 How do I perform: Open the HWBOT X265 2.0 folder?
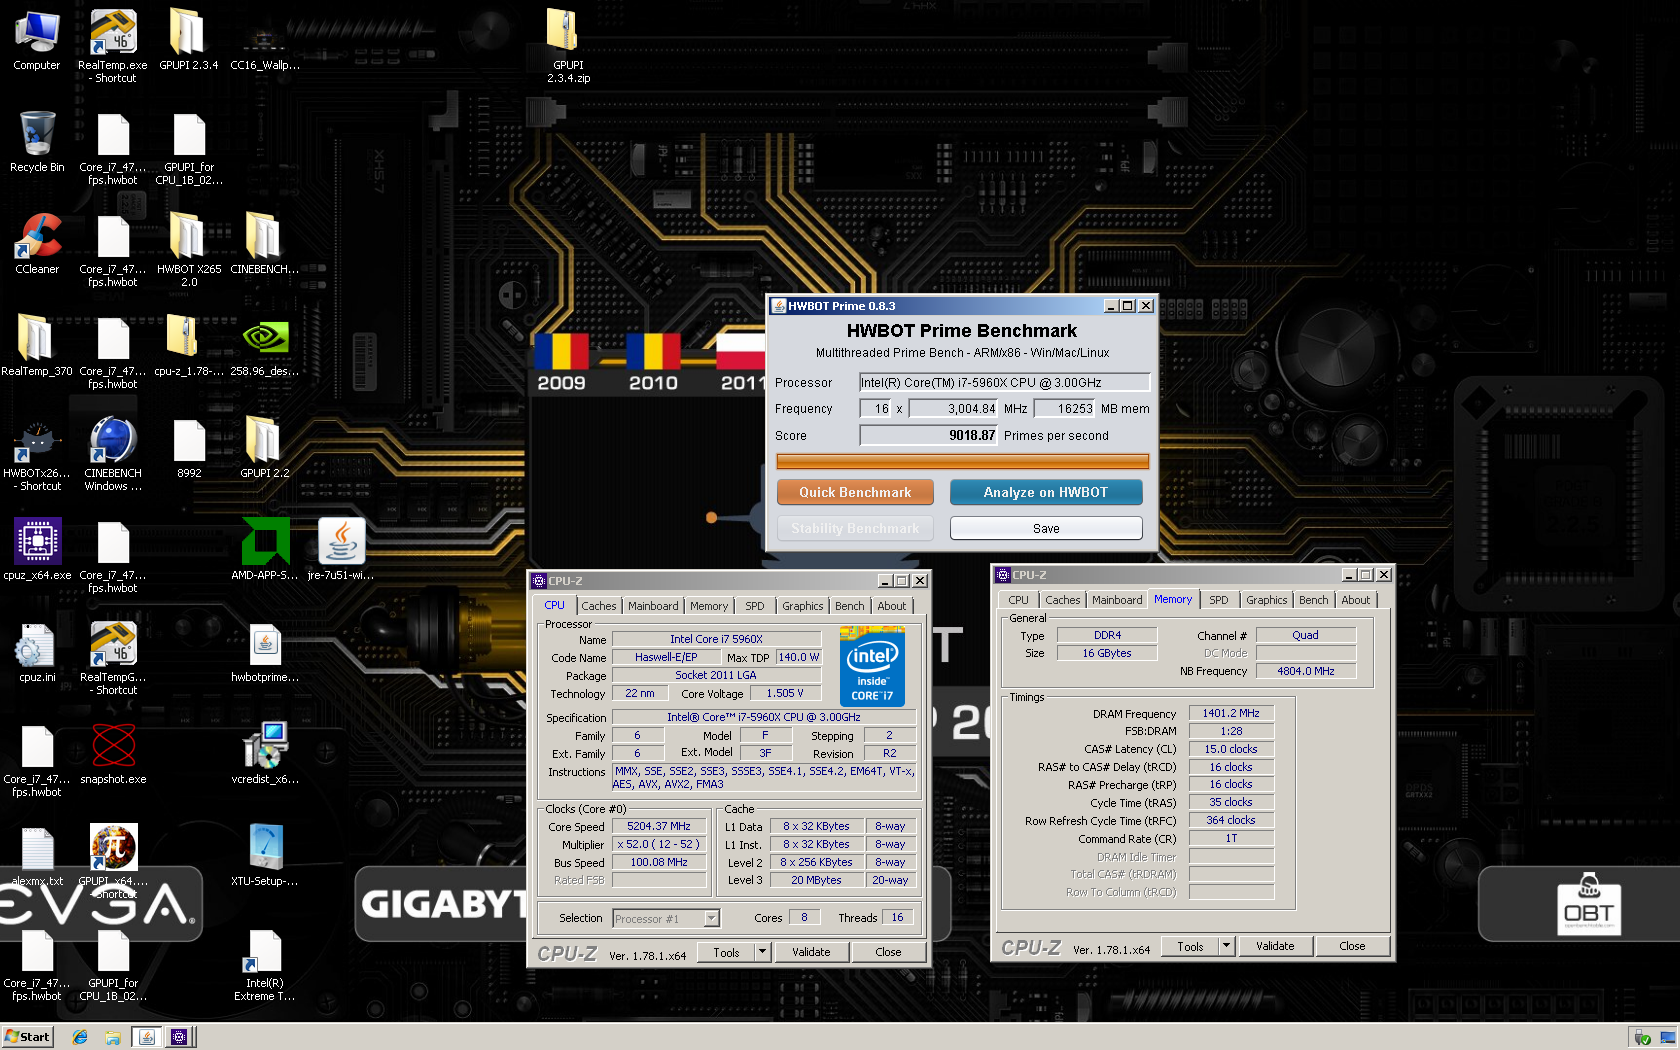[188, 250]
